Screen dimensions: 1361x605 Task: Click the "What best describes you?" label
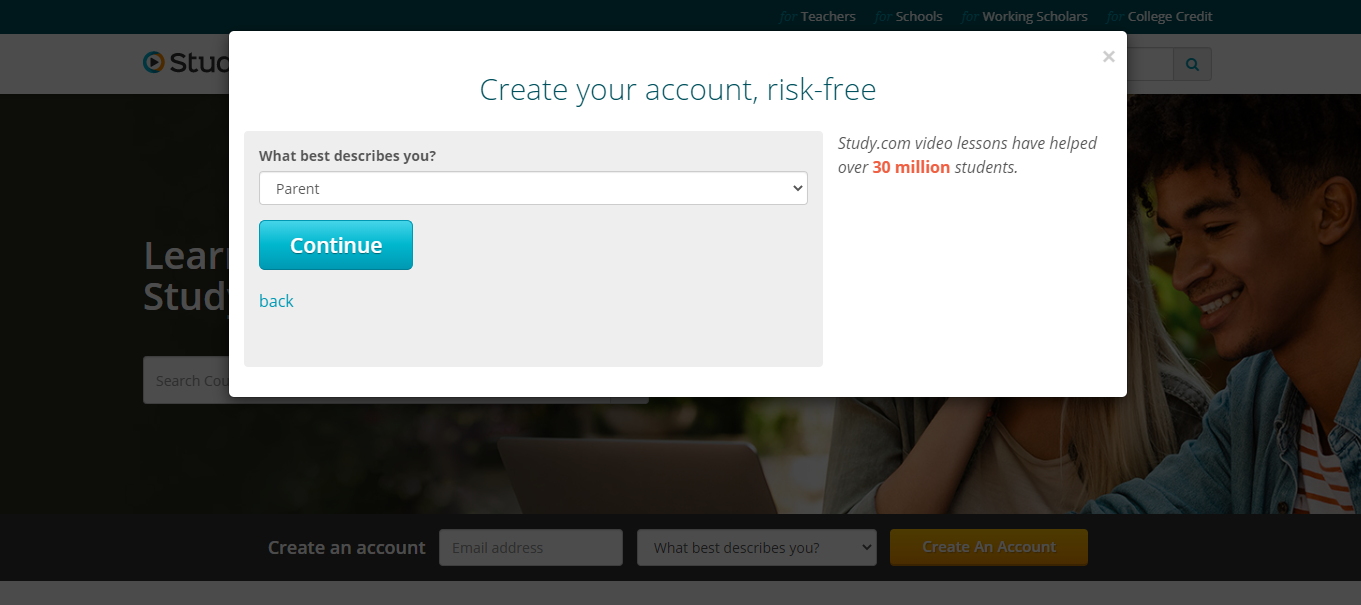[x=348, y=156]
